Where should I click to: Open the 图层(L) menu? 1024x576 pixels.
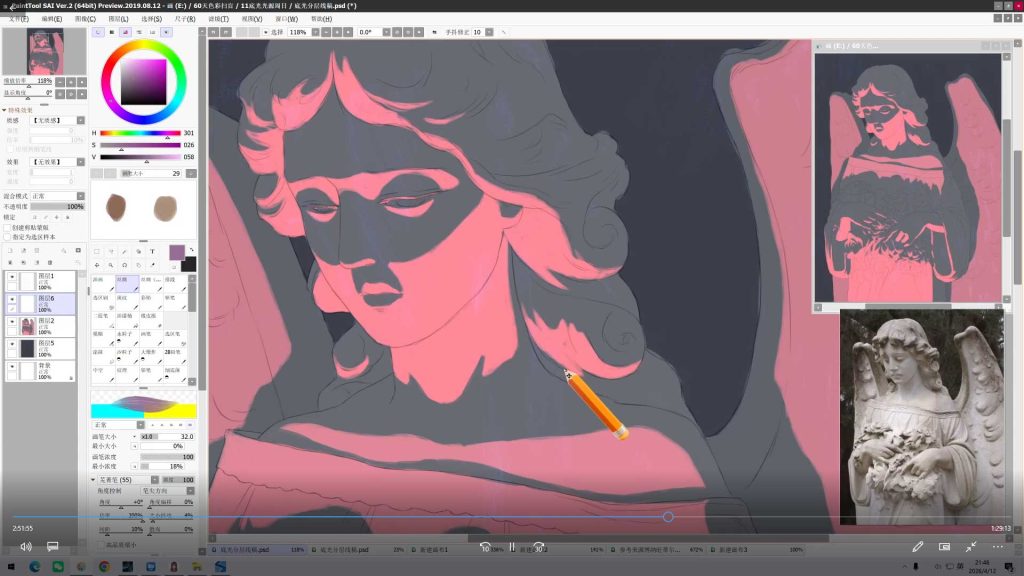click(118, 19)
